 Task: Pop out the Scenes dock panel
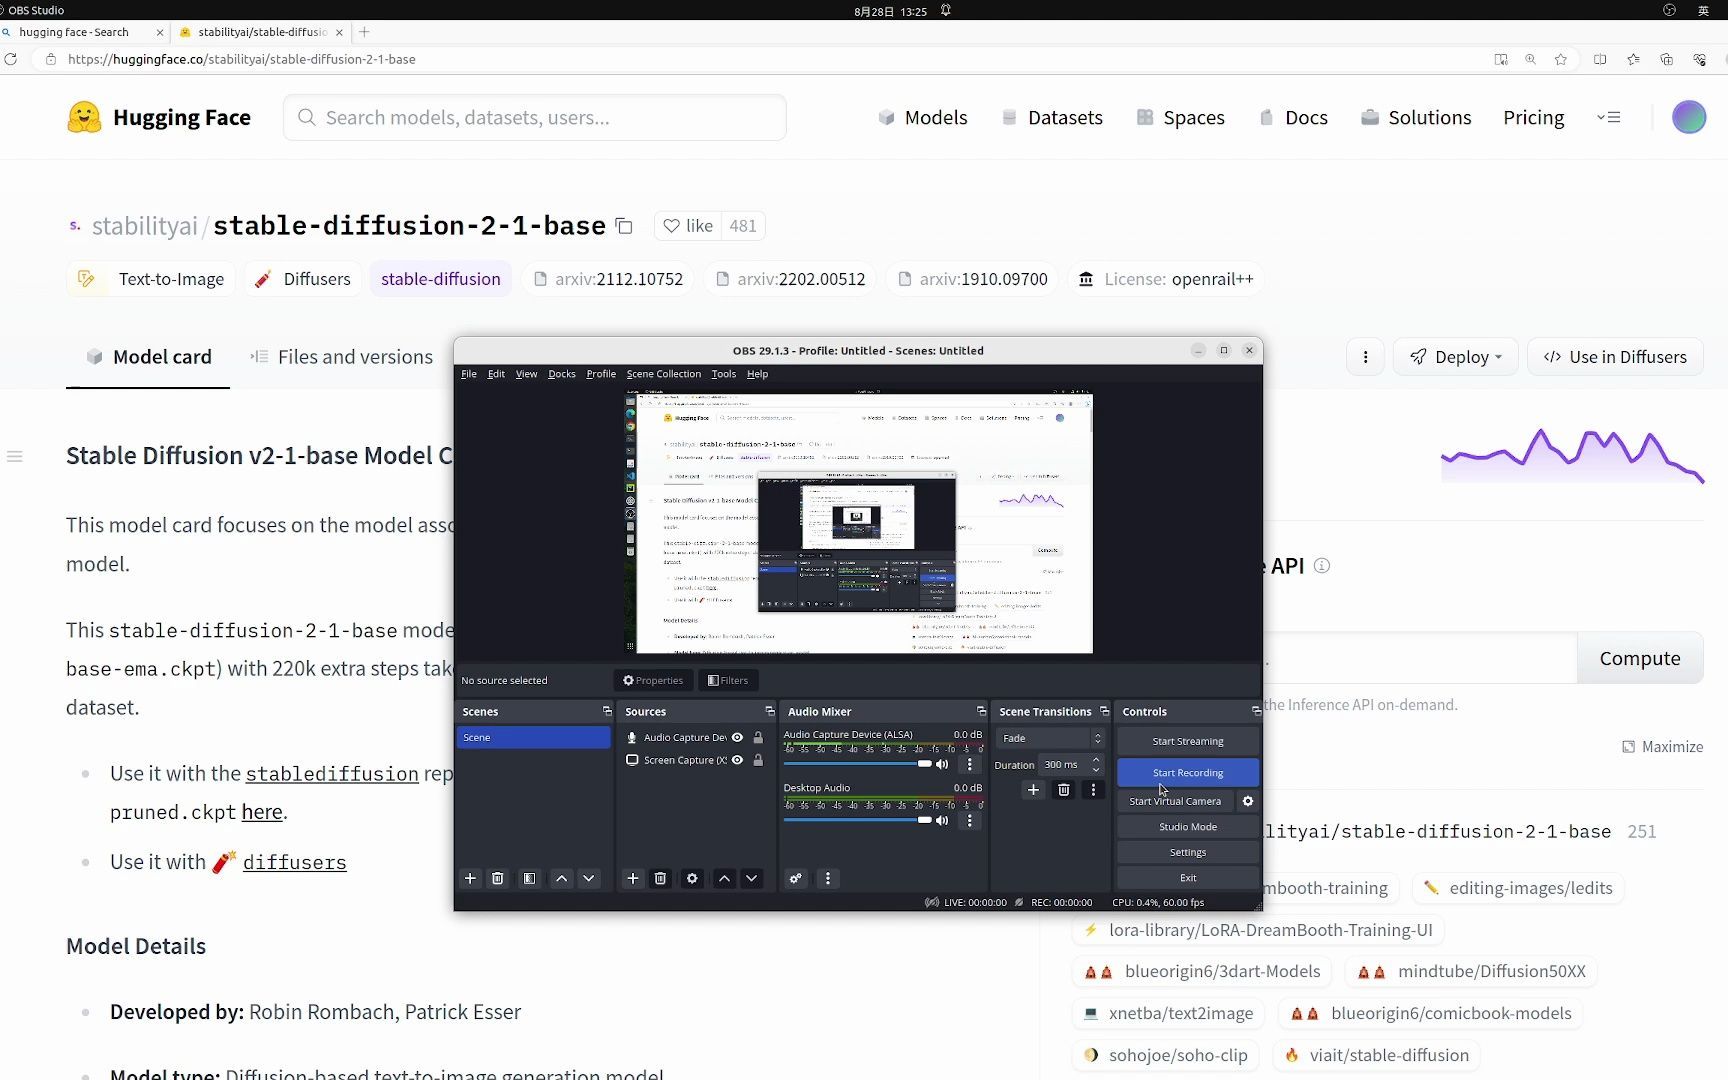point(607,711)
